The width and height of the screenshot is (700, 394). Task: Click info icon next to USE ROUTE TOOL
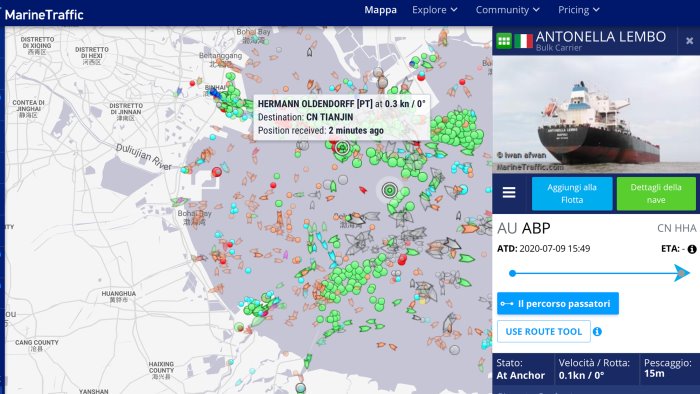click(597, 332)
